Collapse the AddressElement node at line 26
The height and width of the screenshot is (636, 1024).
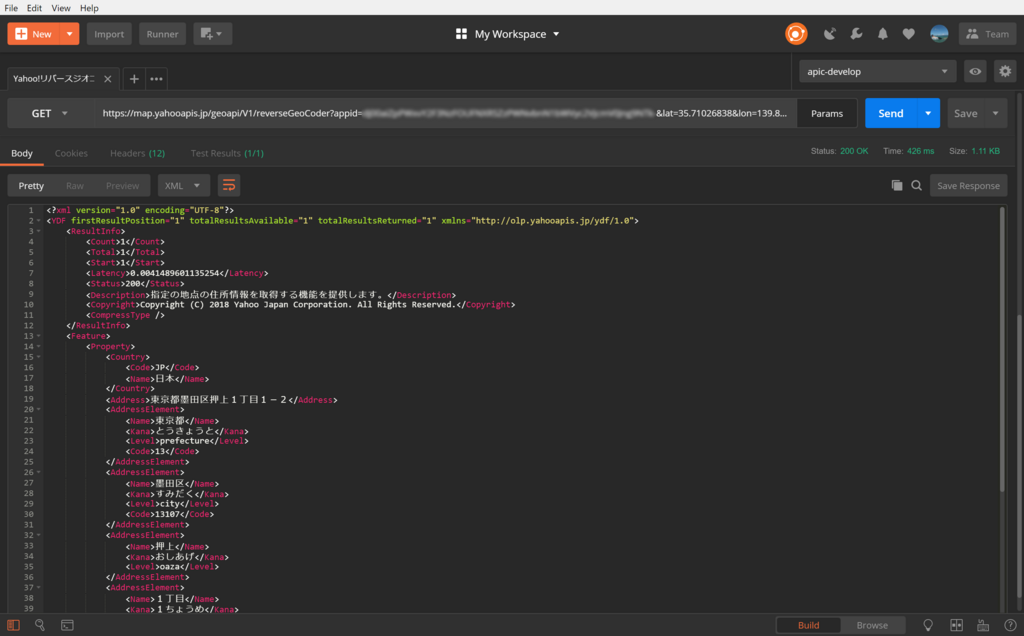tap(39, 472)
